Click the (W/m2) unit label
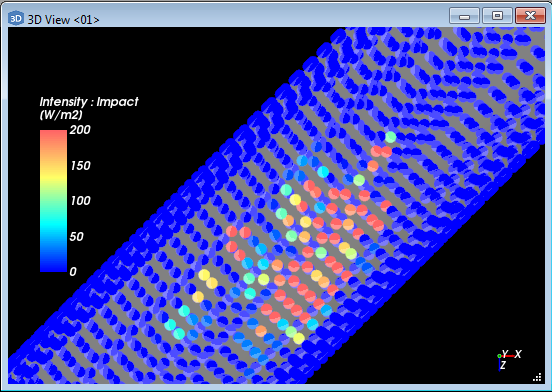This screenshot has height=392, width=552. pyautogui.click(x=61, y=115)
